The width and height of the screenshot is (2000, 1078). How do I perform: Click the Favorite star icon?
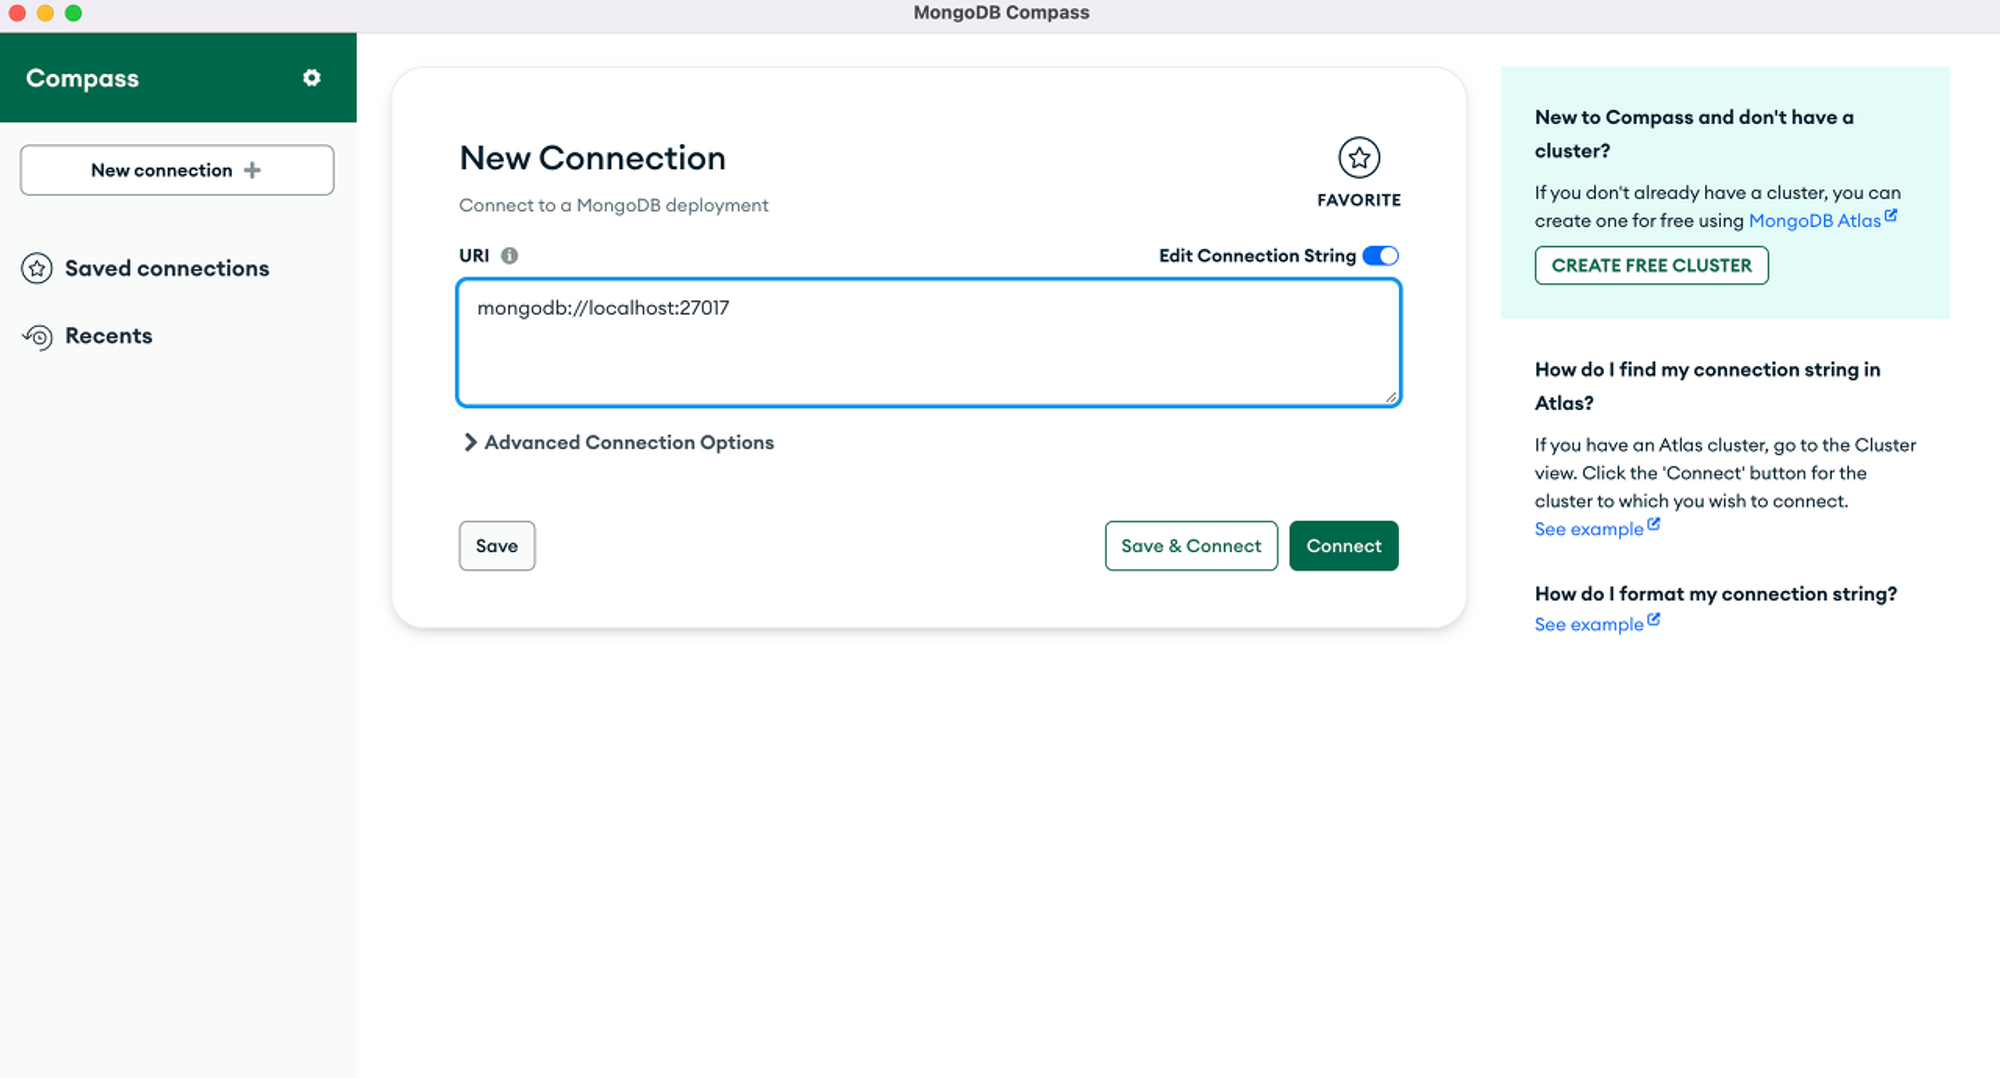pos(1359,157)
